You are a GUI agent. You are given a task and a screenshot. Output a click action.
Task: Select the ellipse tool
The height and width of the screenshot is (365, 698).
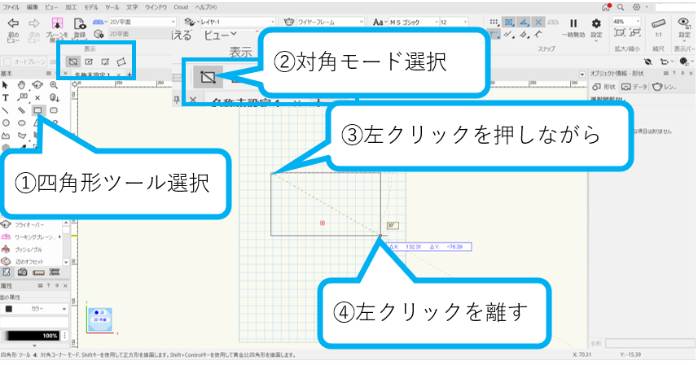[22, 123]
